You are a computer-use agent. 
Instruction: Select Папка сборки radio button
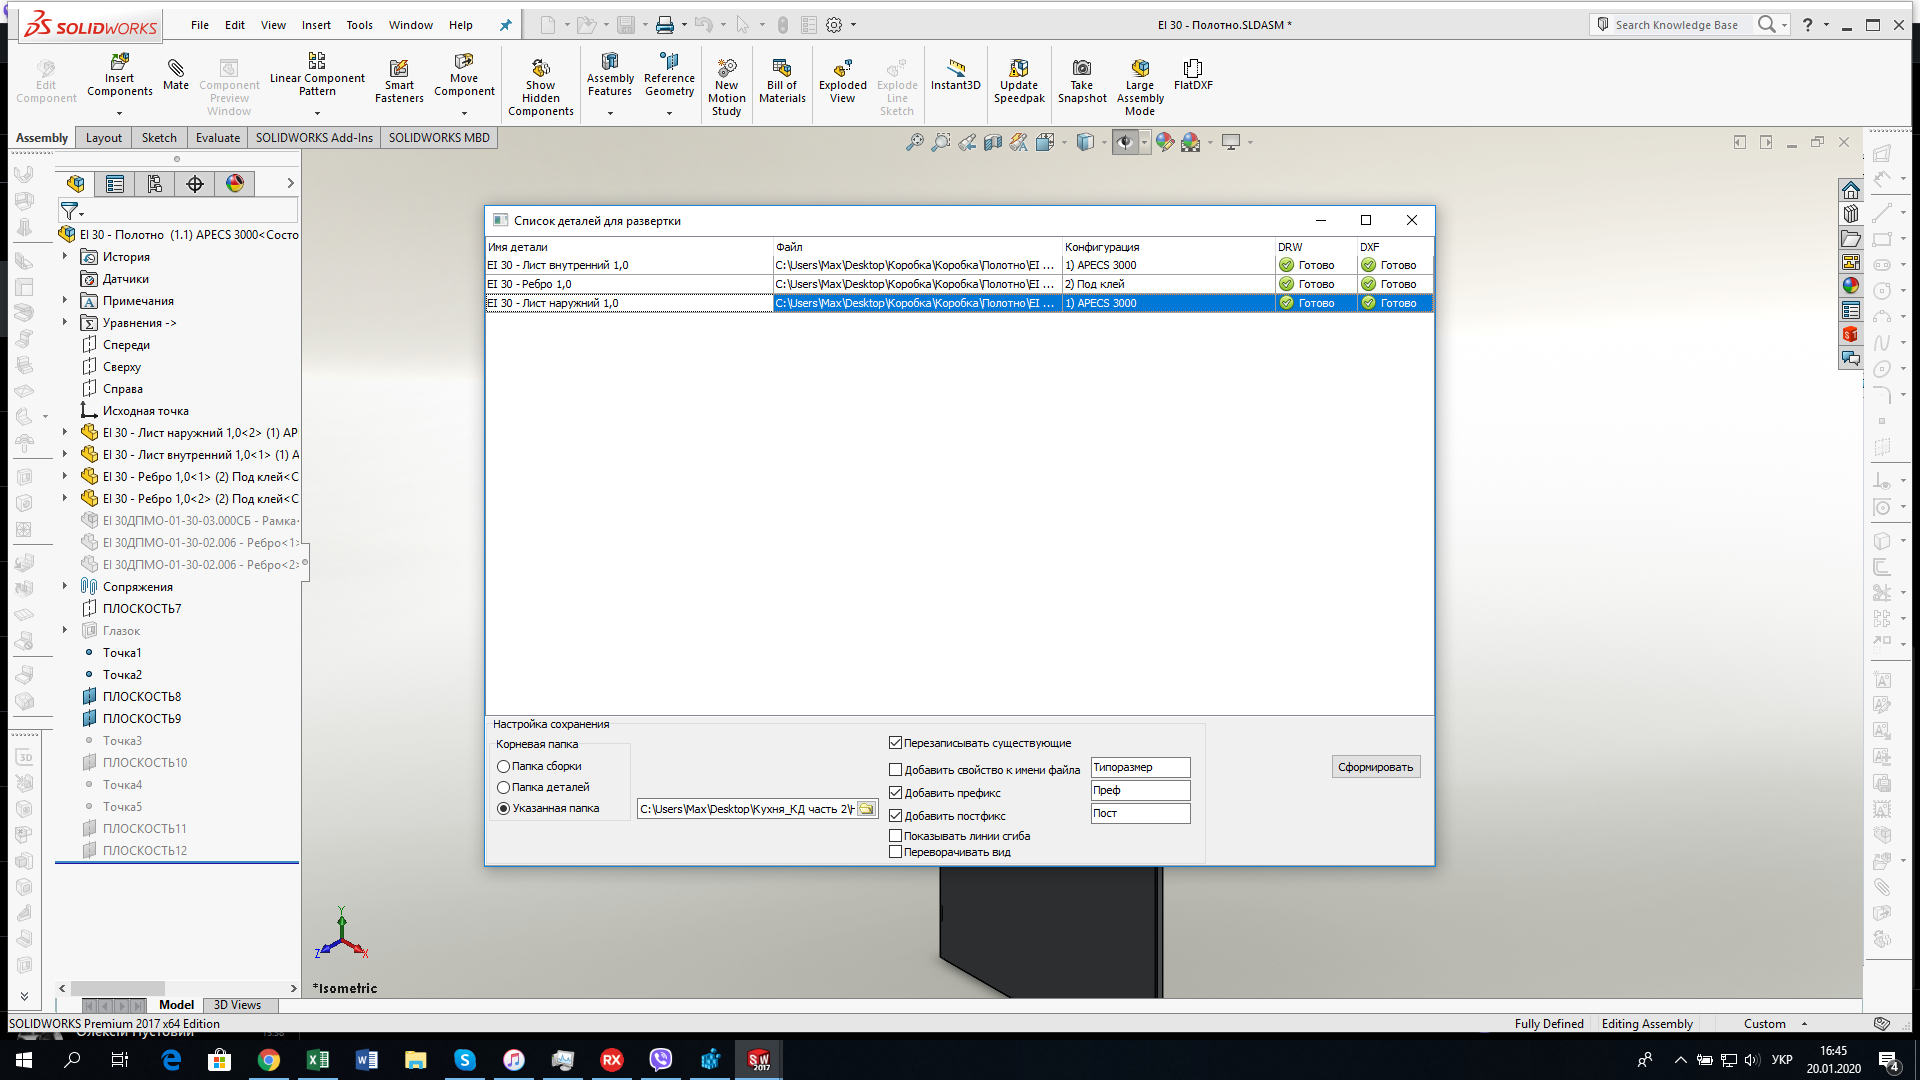click(503, 767)
